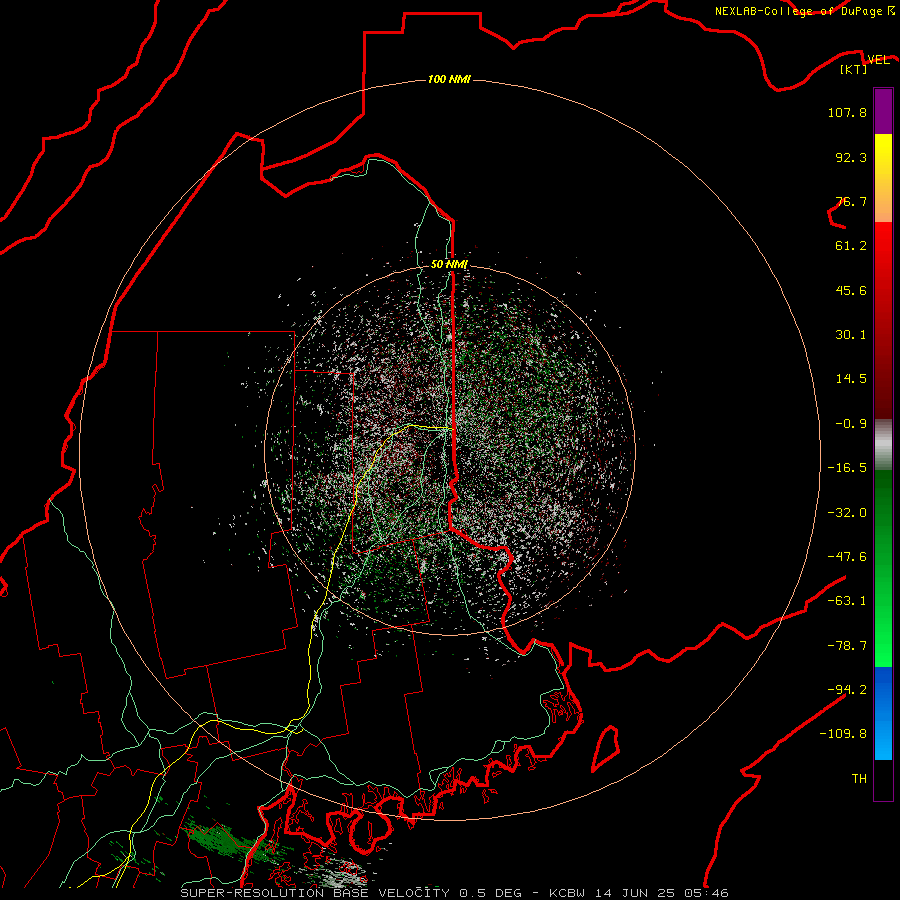This screenshot has width=900, height=900.
Task: Click the -63.1 legend value
Action: [847, 601]
